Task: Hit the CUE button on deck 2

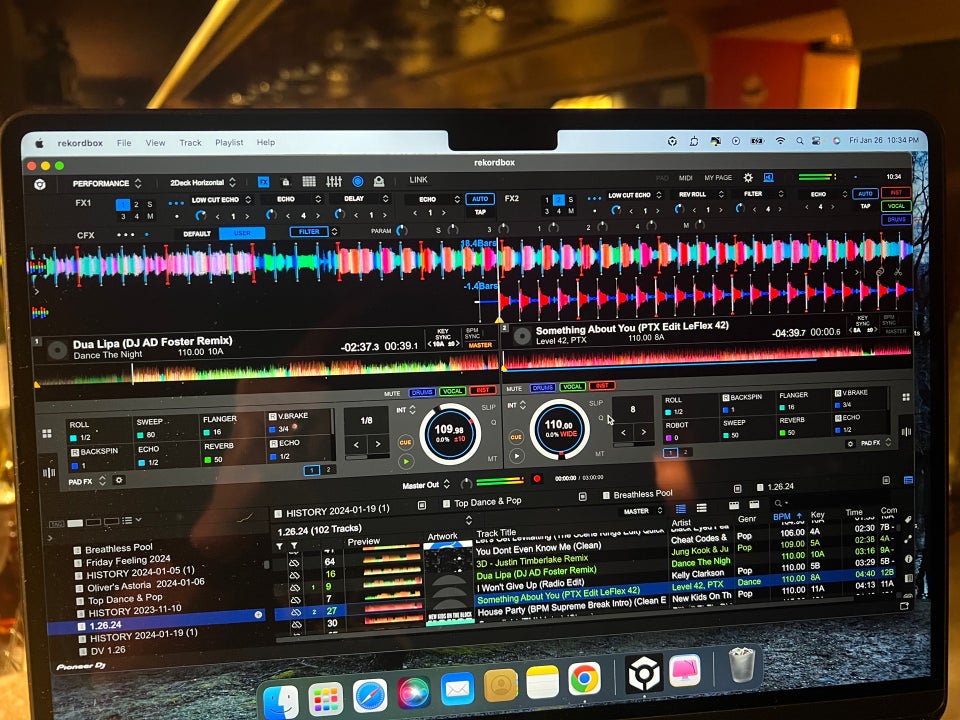Action: (516, 437)
